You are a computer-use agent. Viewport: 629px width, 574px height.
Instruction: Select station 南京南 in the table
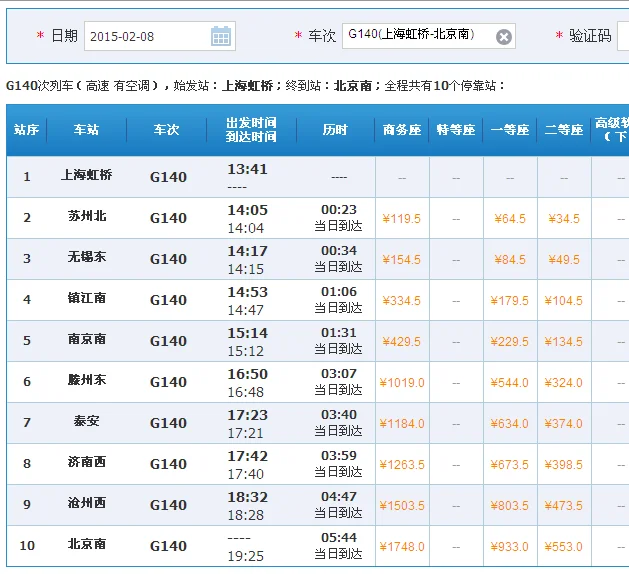[87, 339]
